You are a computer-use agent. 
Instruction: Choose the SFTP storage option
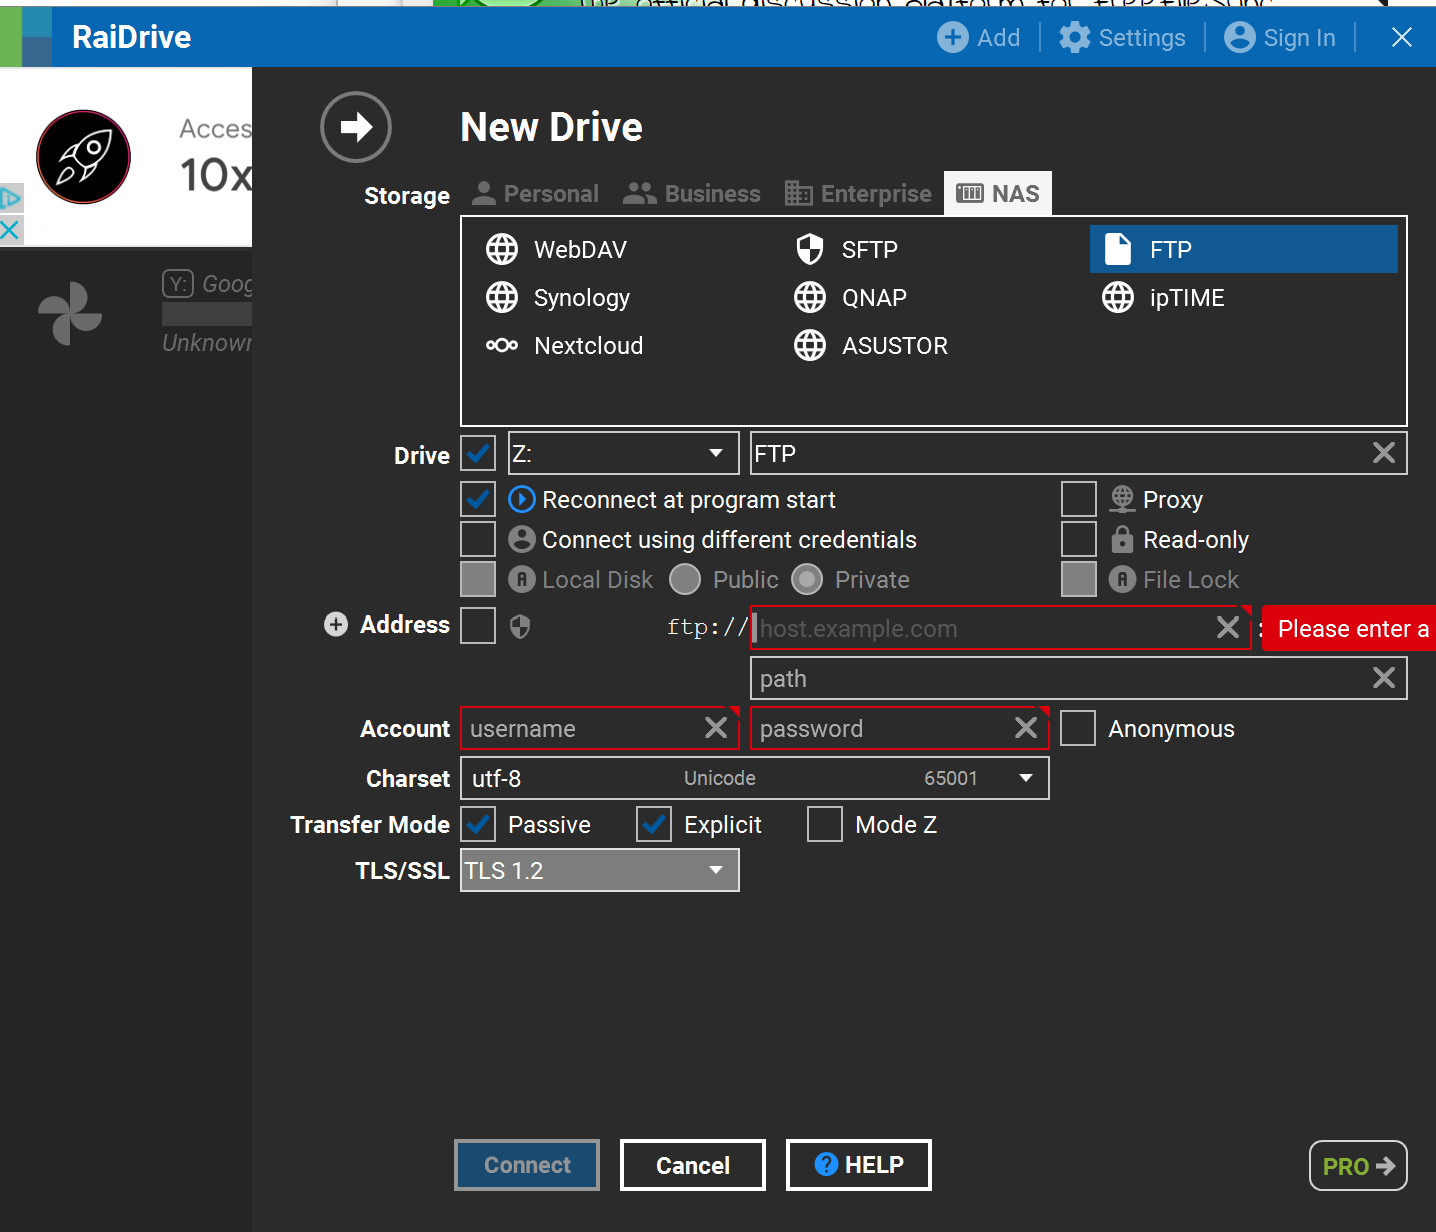846,249
